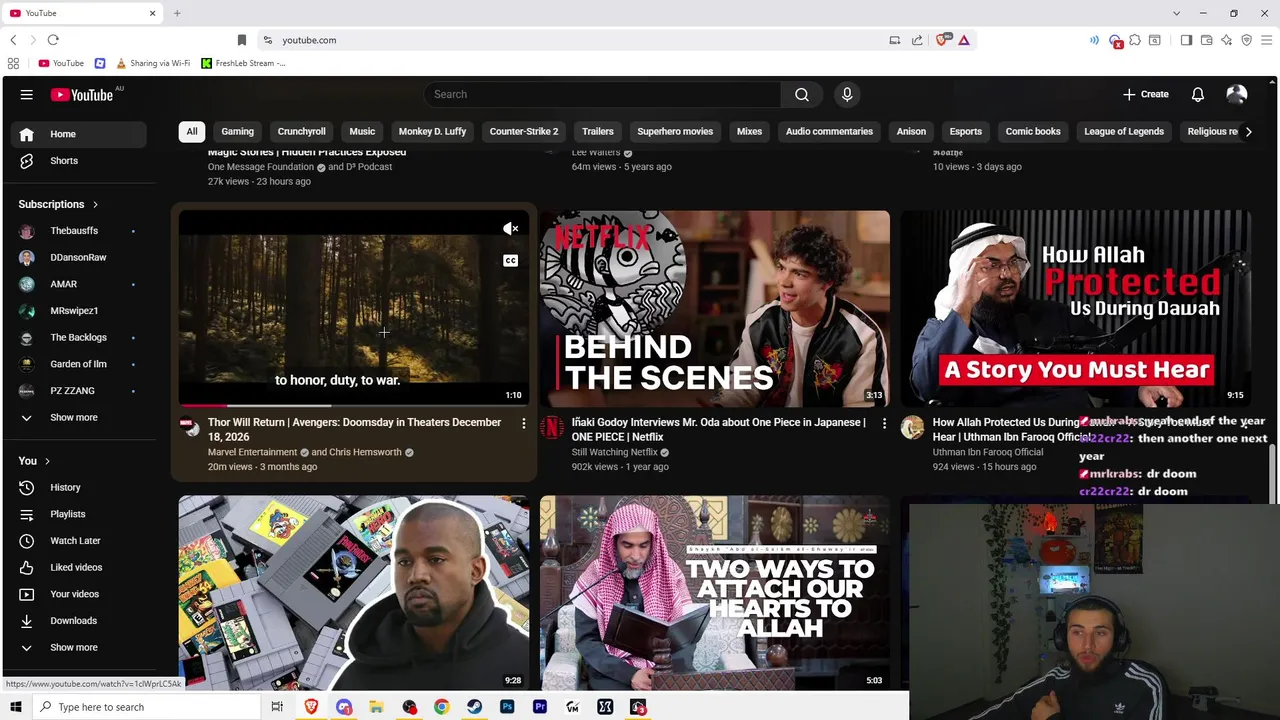This screenshot has height=720, width=1280.
Task: Select the All filter chip
Action: click(x=192, y=131)
